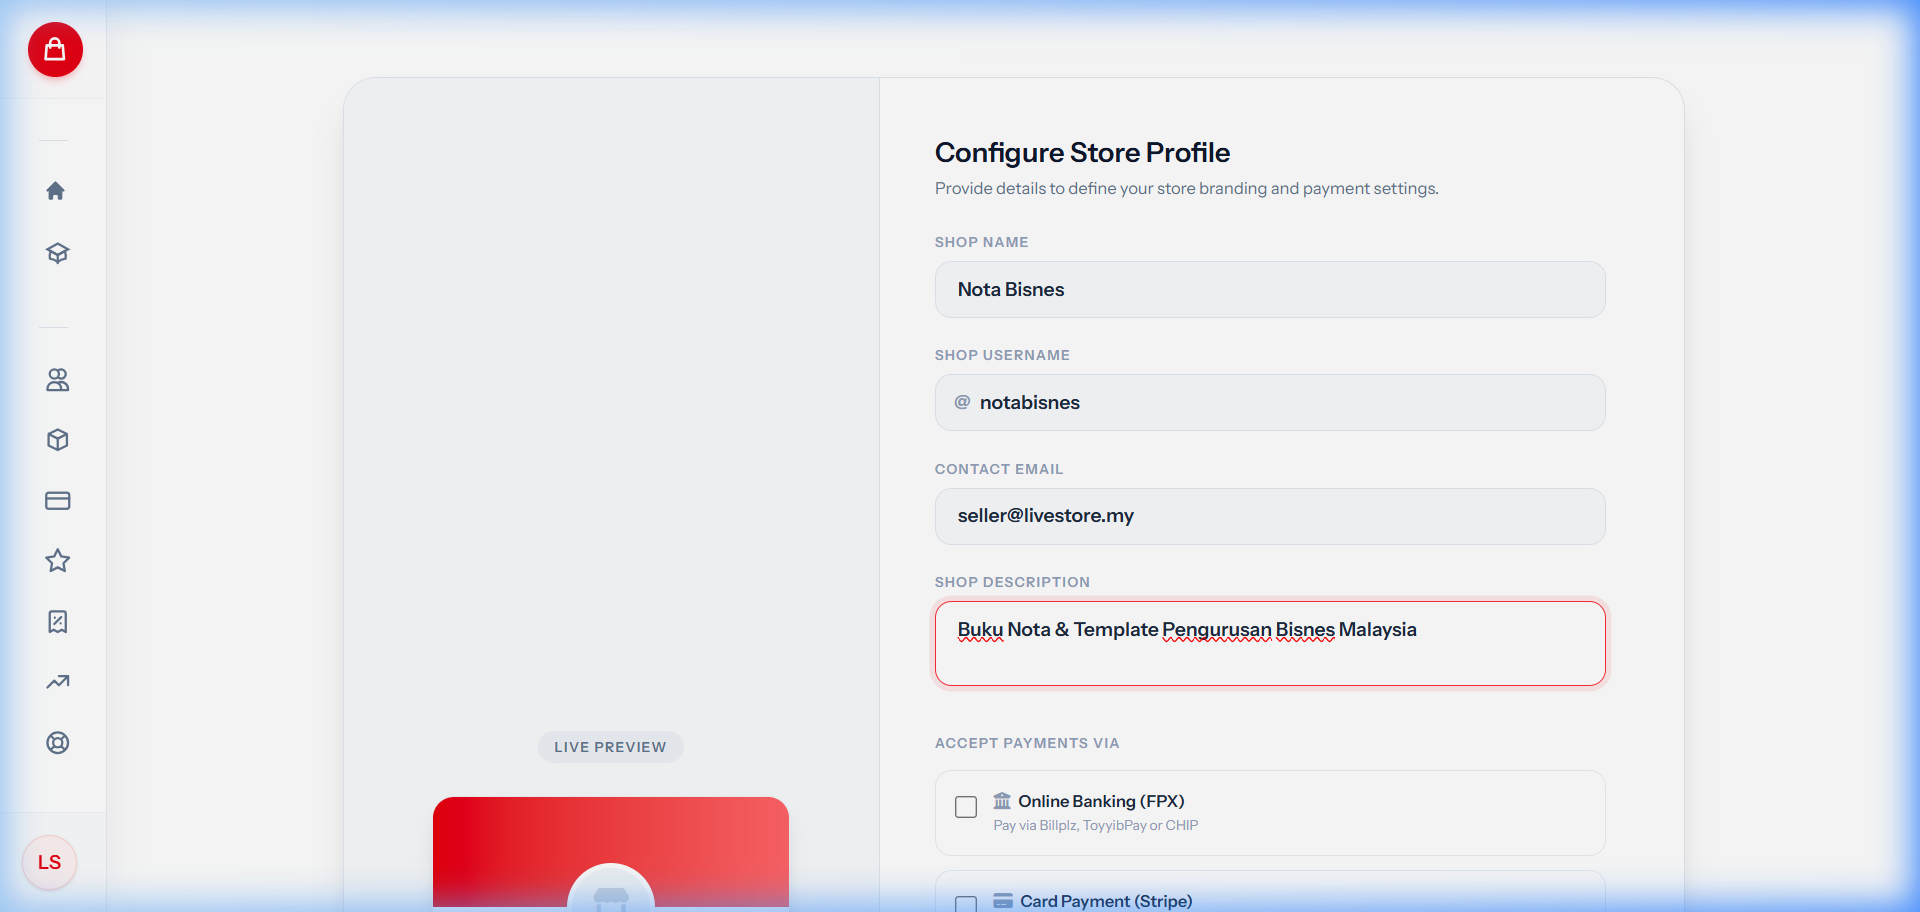Viewport: 1920px width, 912px height.
Task: Click the Provide details to define subtitle
Action: coord(1186,188)
